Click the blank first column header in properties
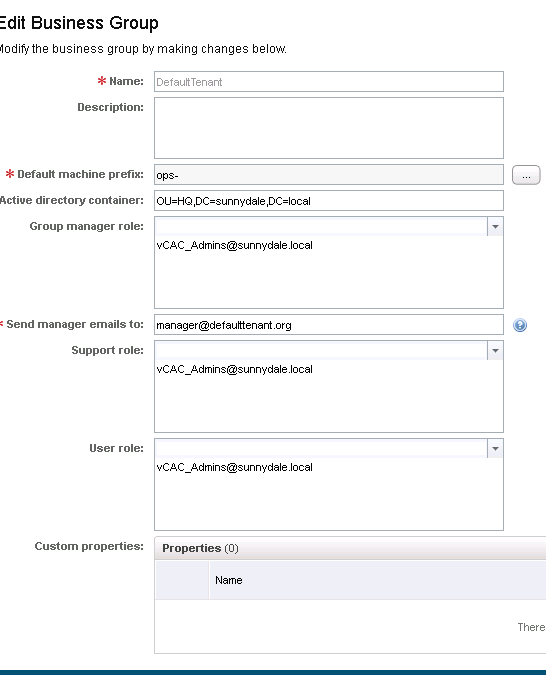This screenshot has width=546, height=675. (182, 580)
